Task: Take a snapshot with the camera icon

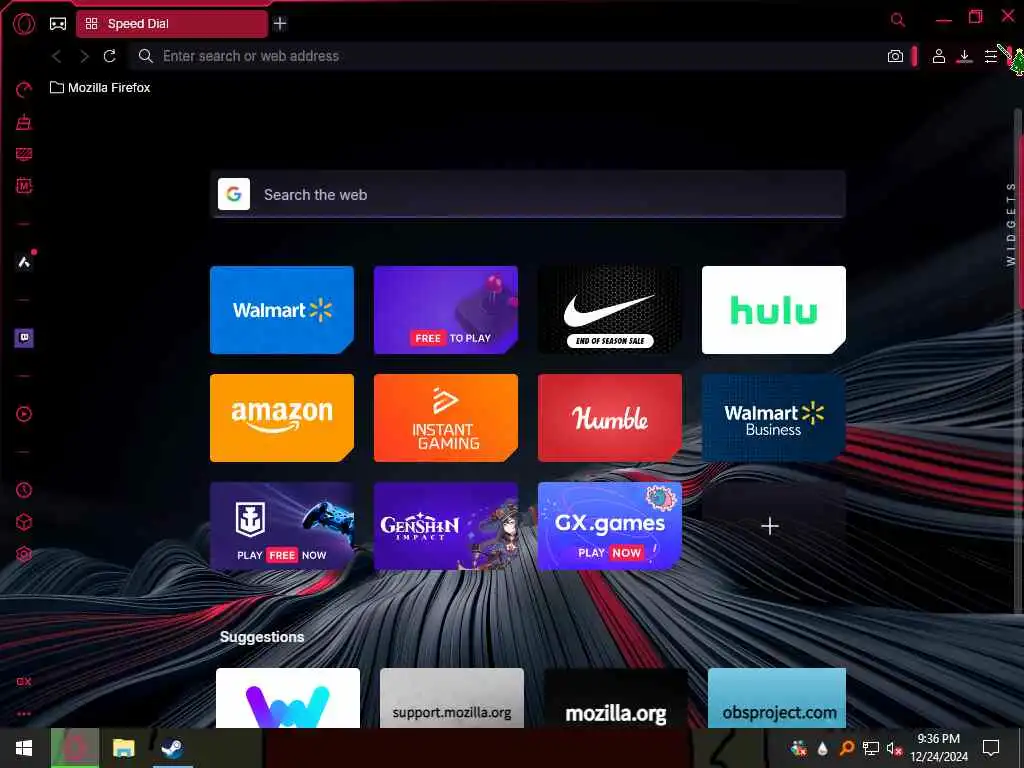Action: [895, 56]
